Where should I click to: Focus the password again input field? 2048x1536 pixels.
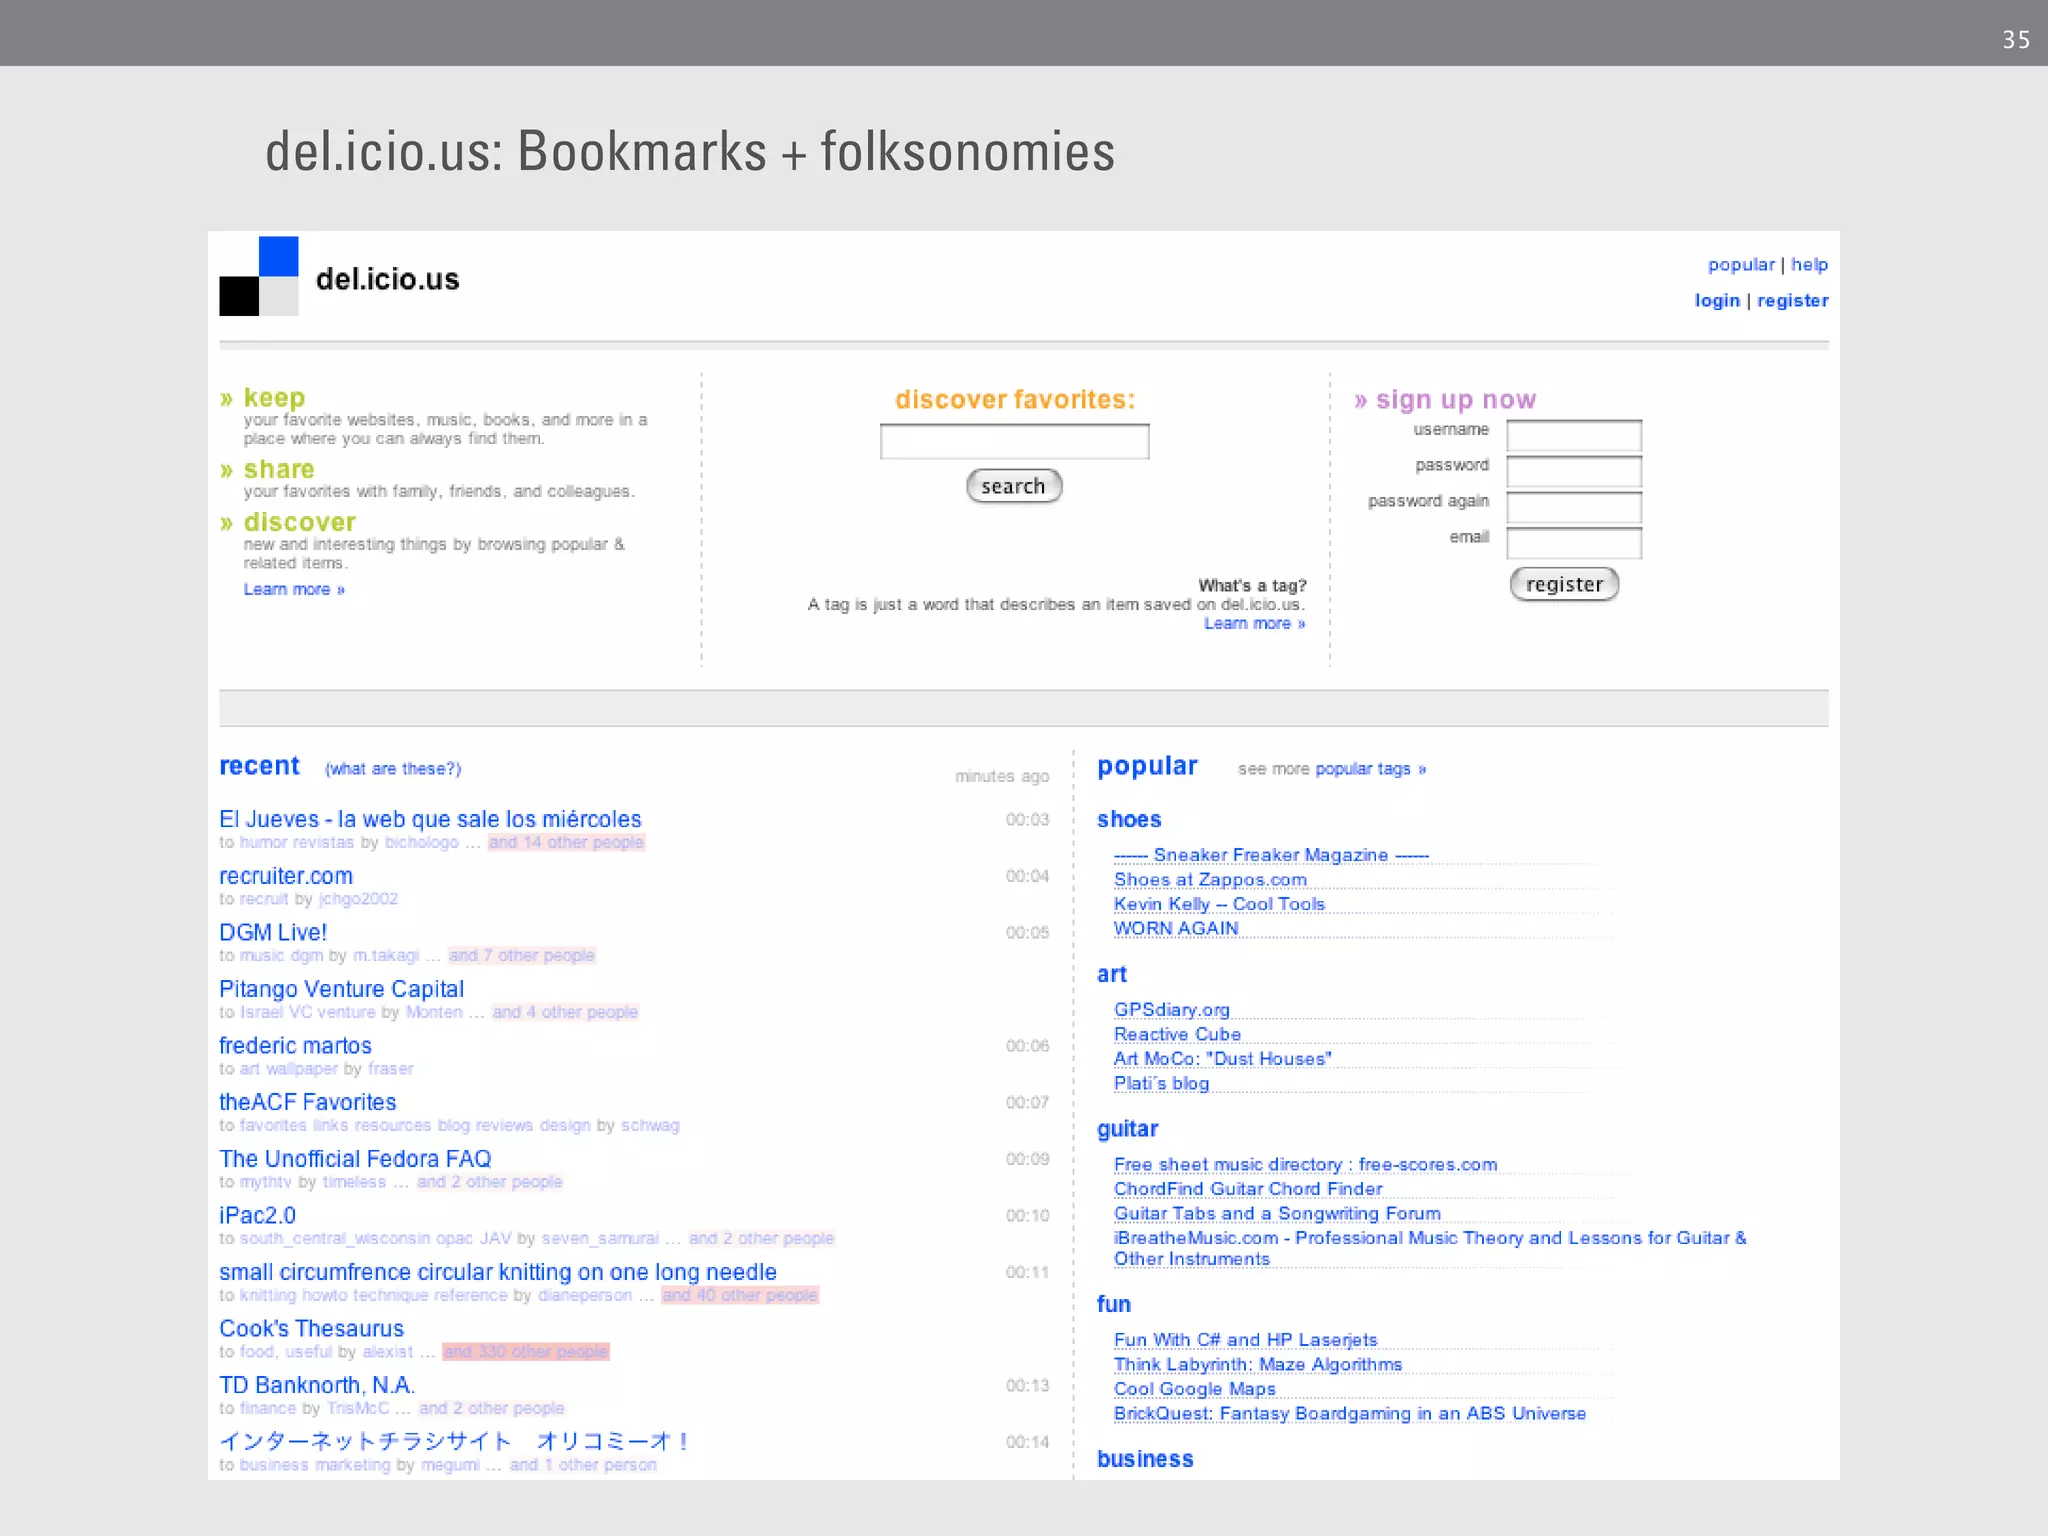point(1574,507)
